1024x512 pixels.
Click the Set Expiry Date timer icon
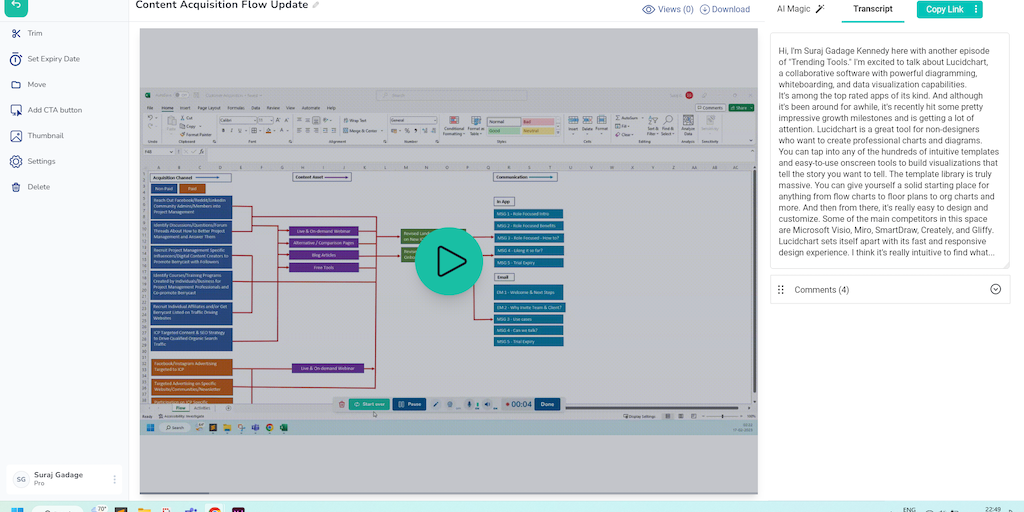coord(16,59)
